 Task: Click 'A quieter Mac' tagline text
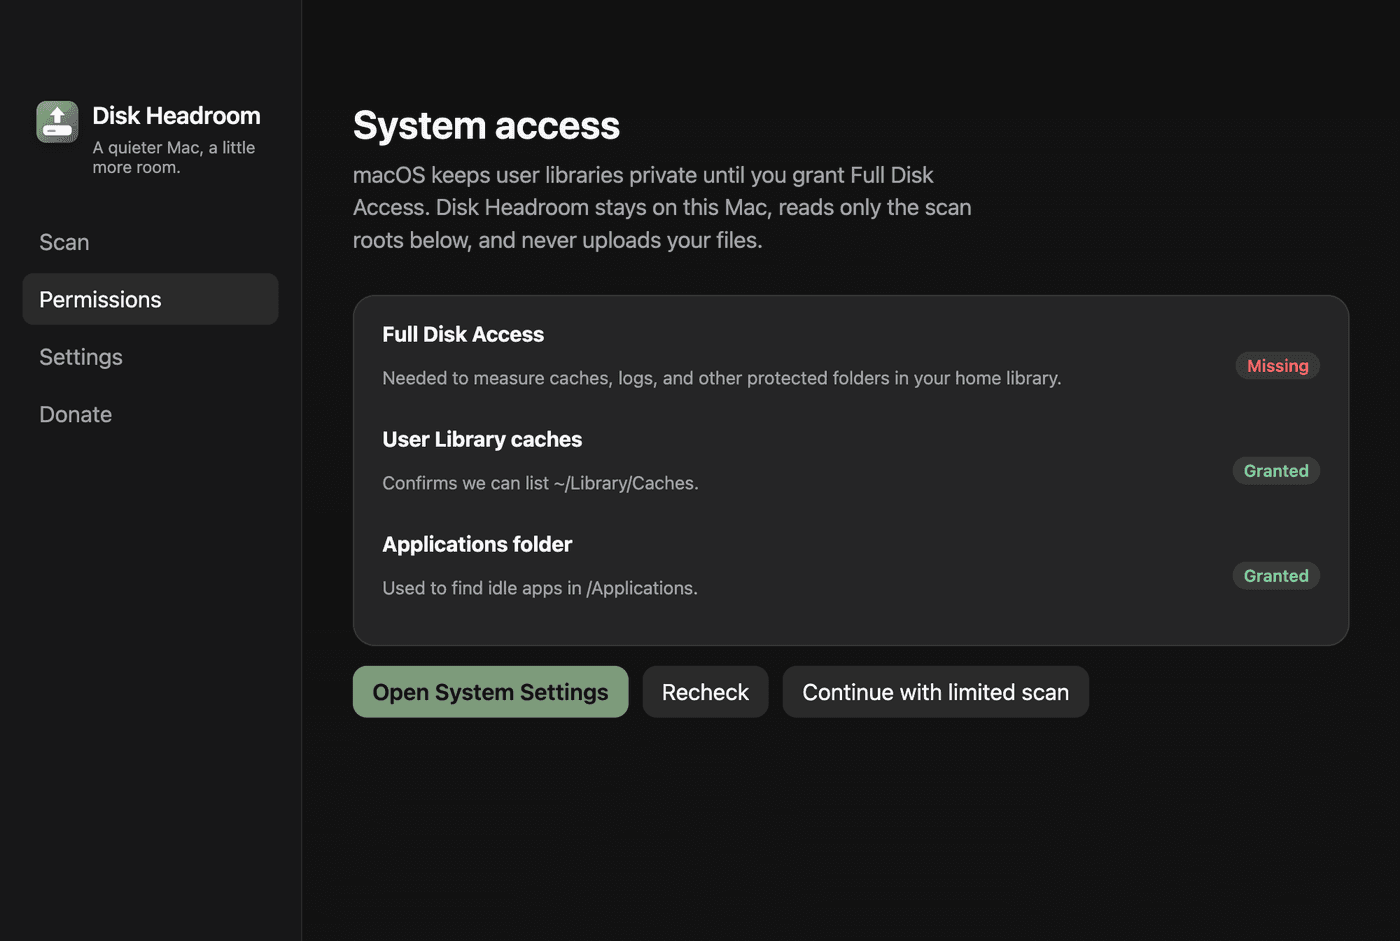pos(174,157)
